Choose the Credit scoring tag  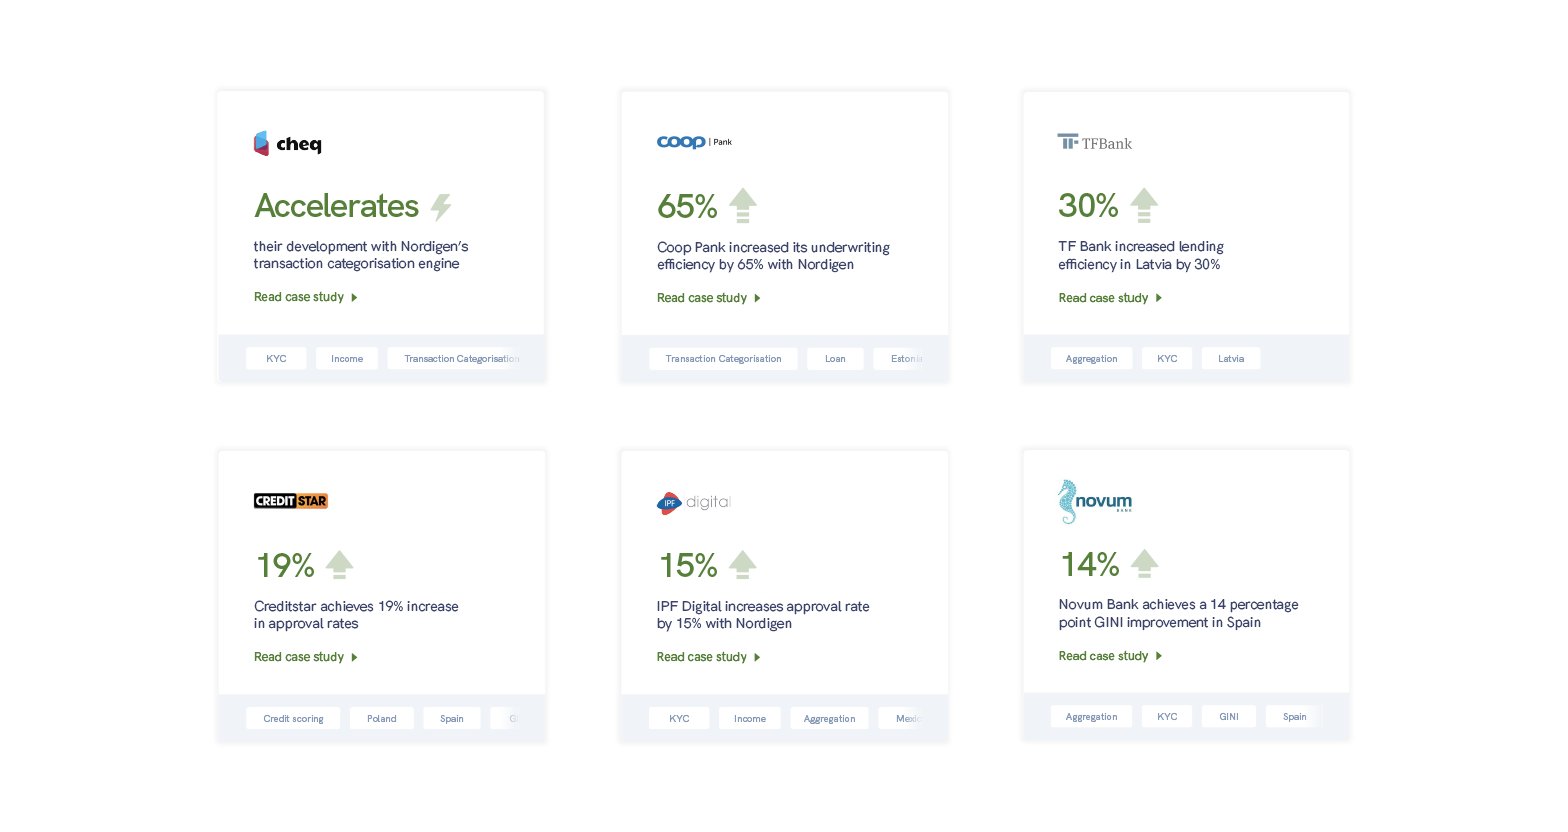(x=293, y=719)
